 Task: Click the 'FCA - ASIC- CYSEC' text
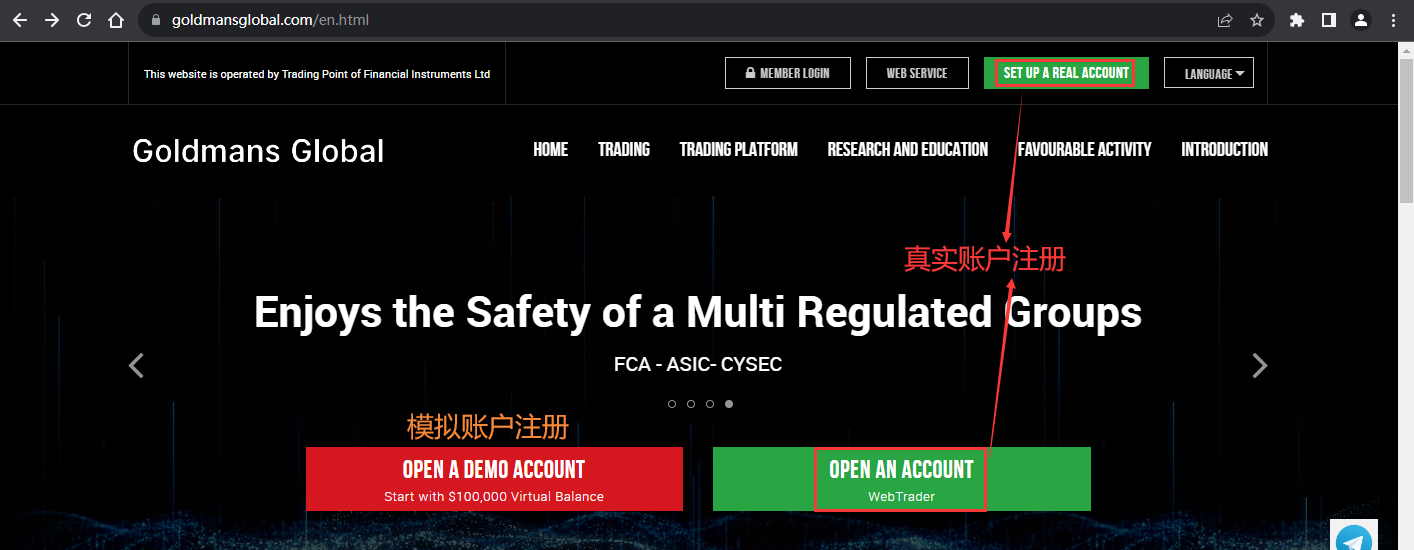click(x=698, y=364)
